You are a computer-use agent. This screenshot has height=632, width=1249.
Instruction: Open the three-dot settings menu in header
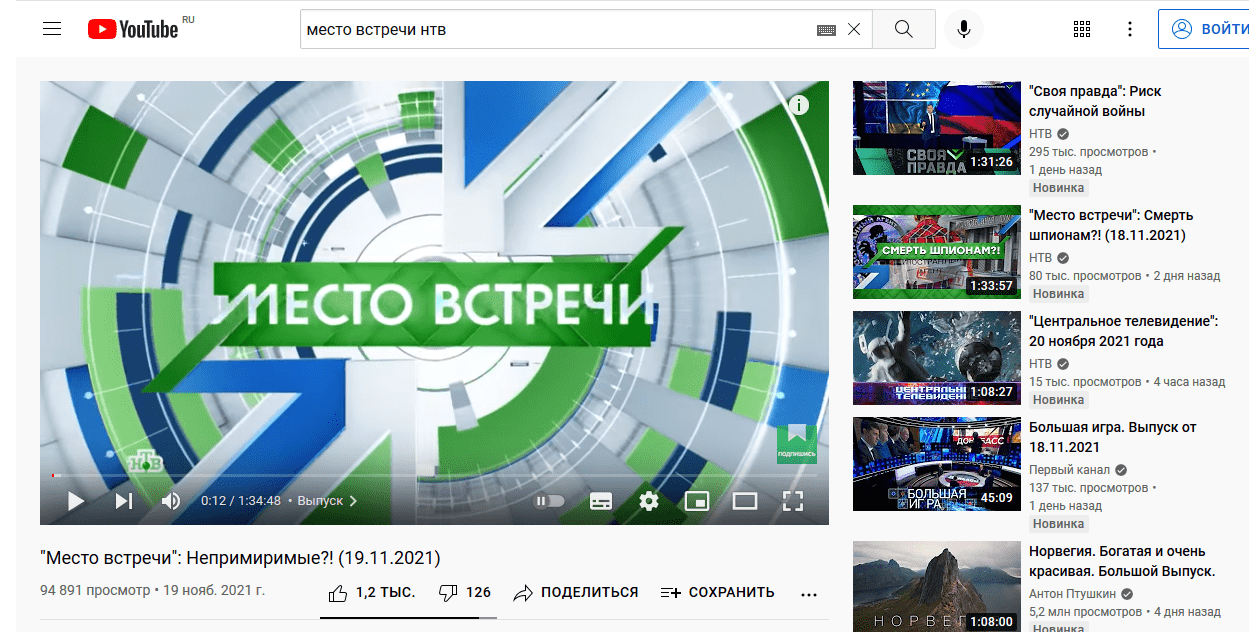(1130, 29)
